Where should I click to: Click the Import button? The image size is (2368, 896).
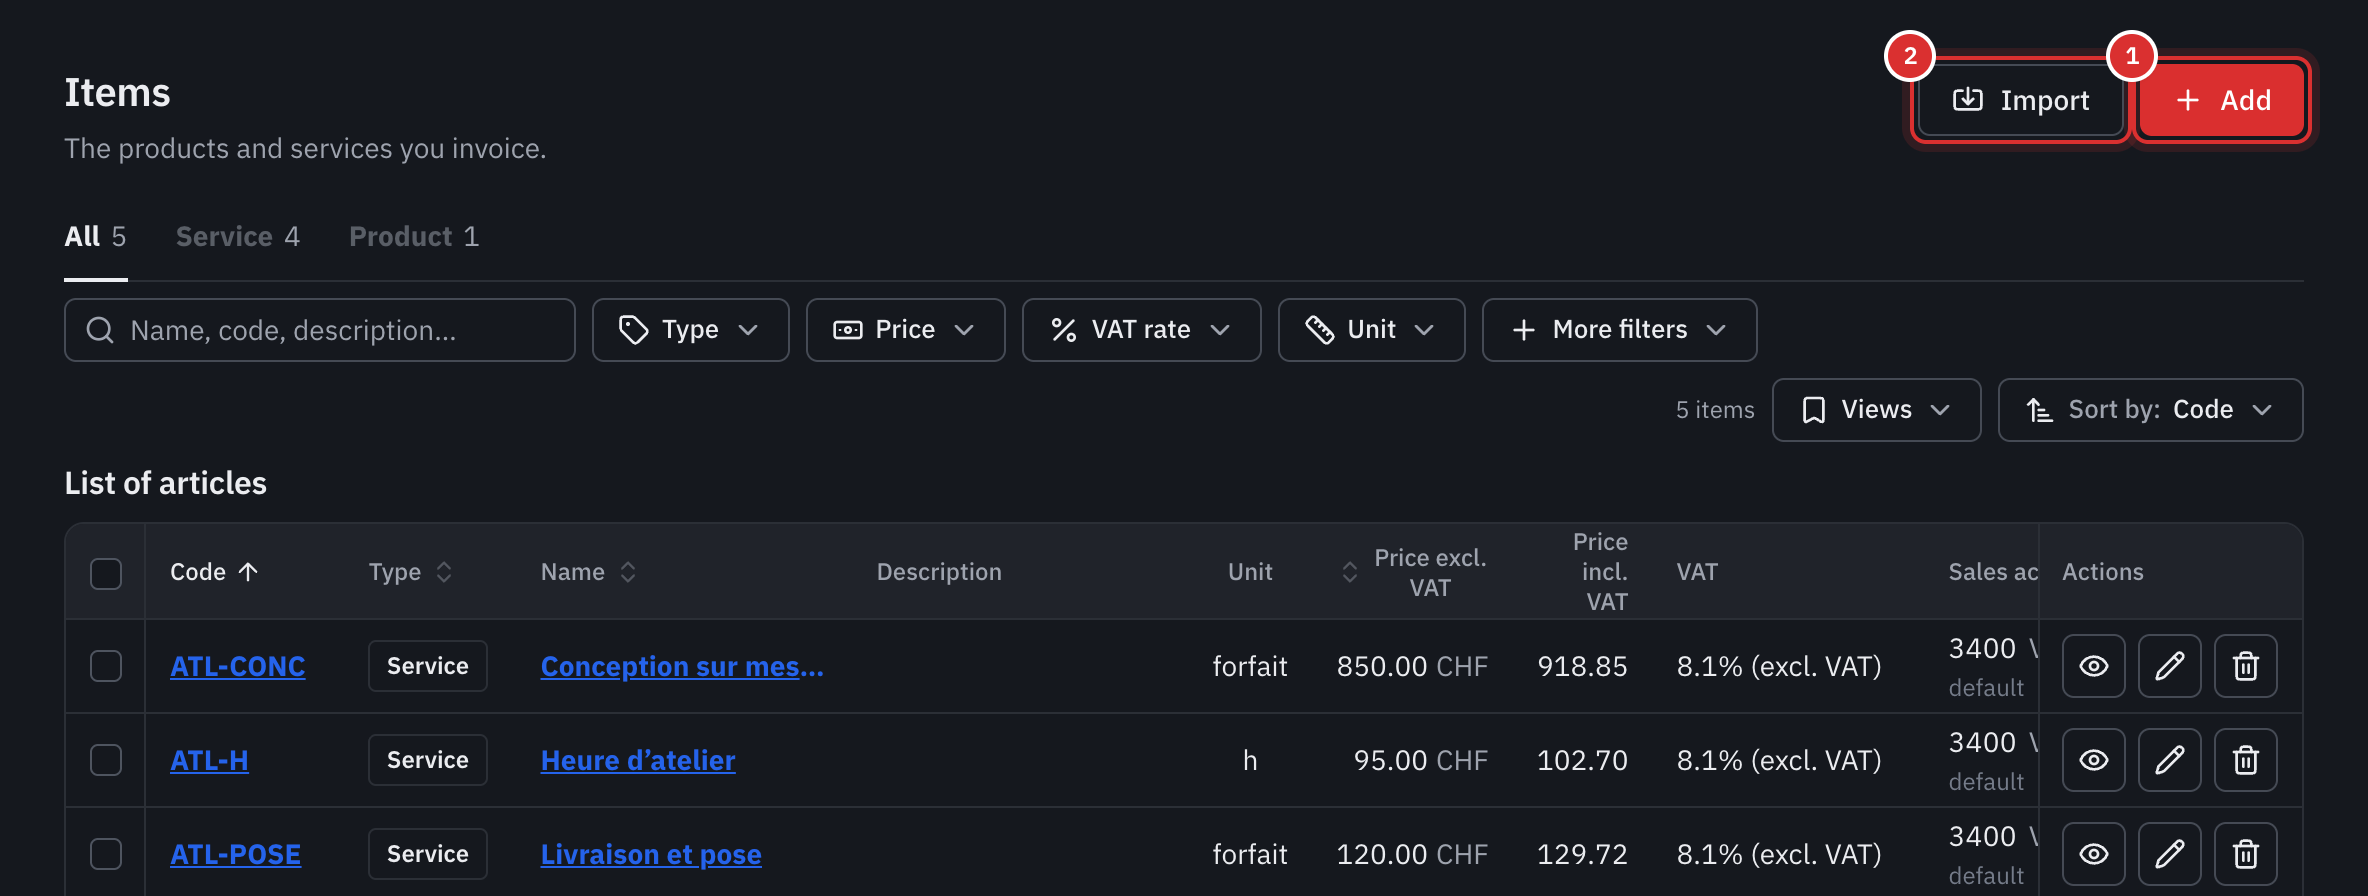(2021, 100)
